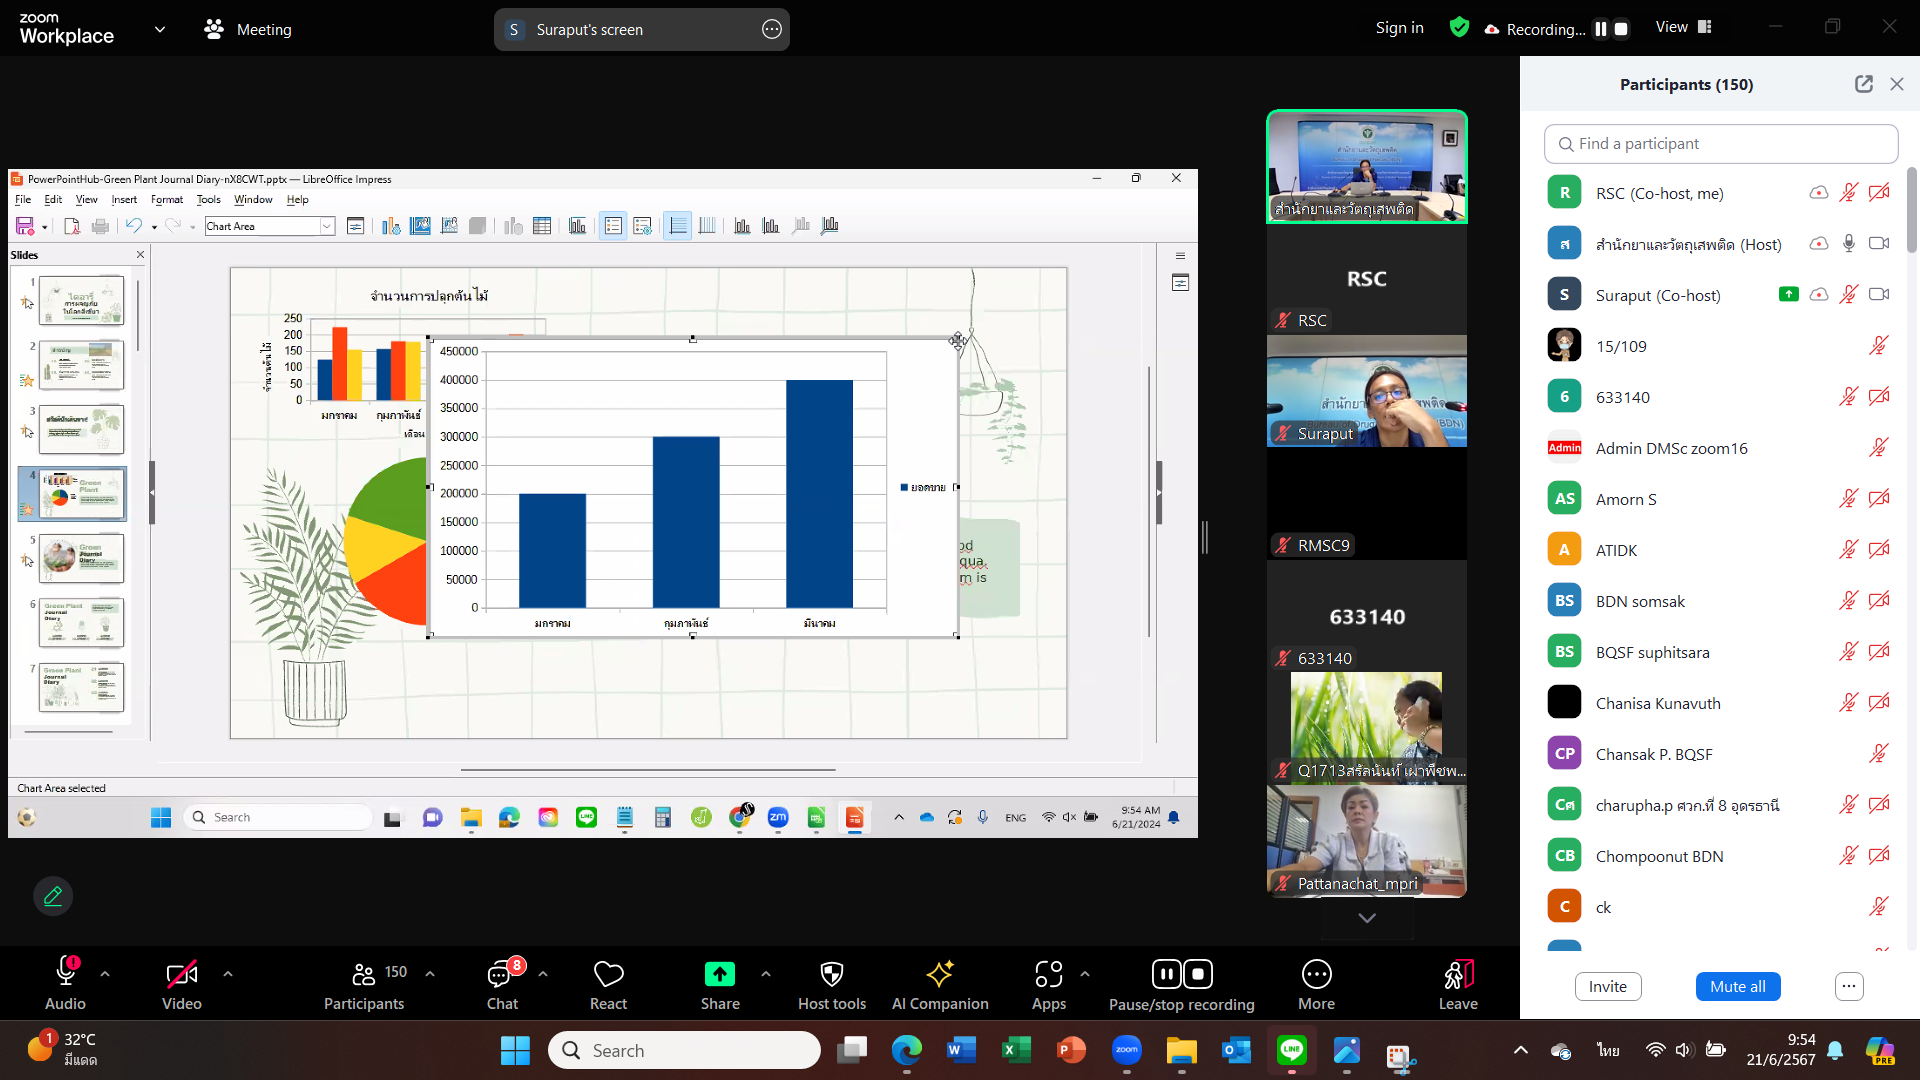Viewport: 1920px width, 1080px height.
Task: Open the More menu
Action: tap(1316, 984)
